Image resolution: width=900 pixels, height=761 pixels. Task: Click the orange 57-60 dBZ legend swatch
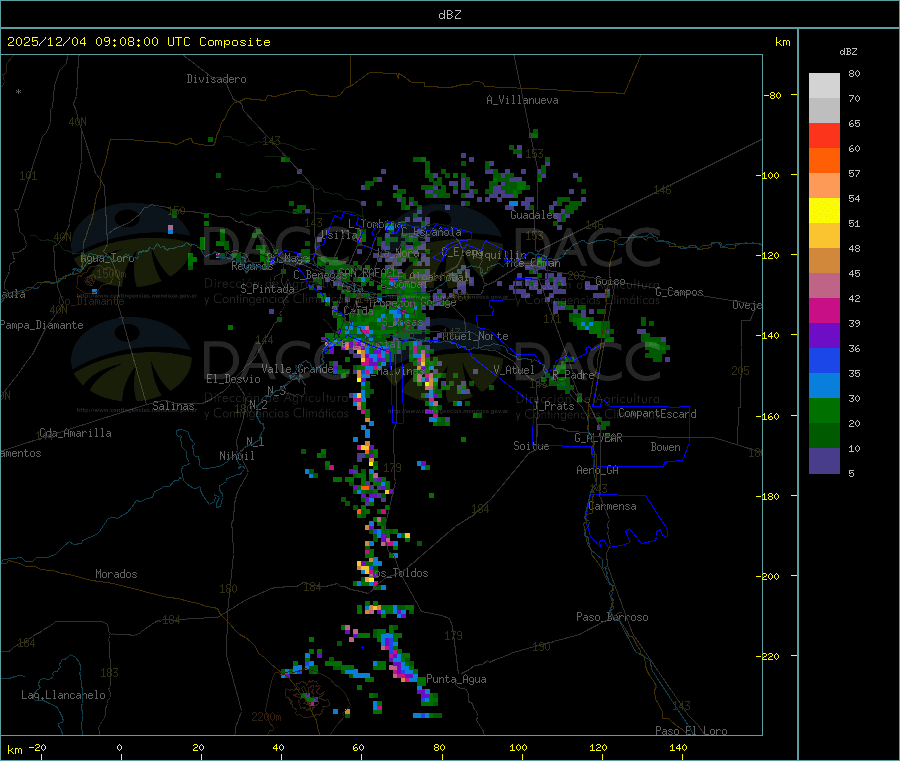click(824, 161)
